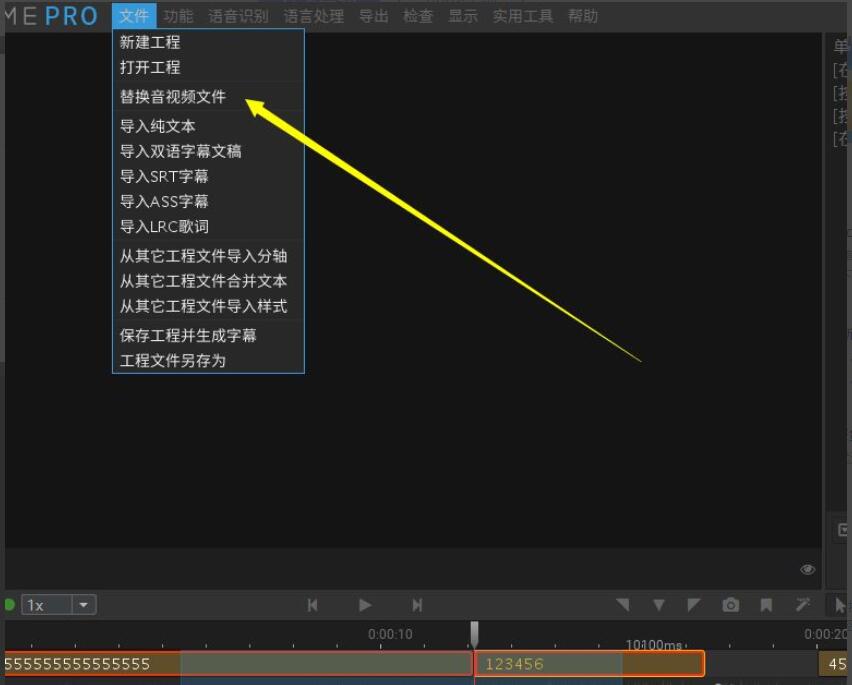Select 工程文件另存为 entry
852x685 pixels.
tap(208, 360)
